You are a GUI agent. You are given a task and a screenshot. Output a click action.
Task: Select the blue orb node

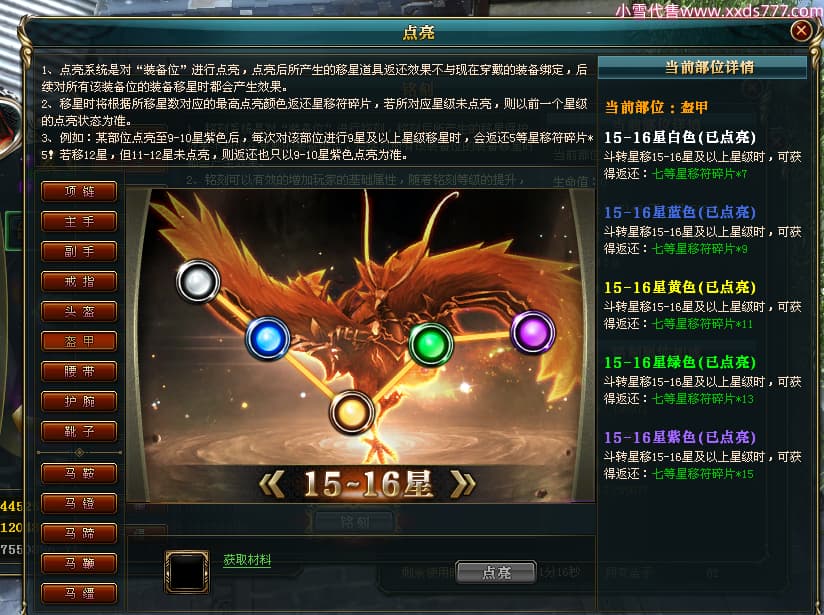[x=267, y=338]
